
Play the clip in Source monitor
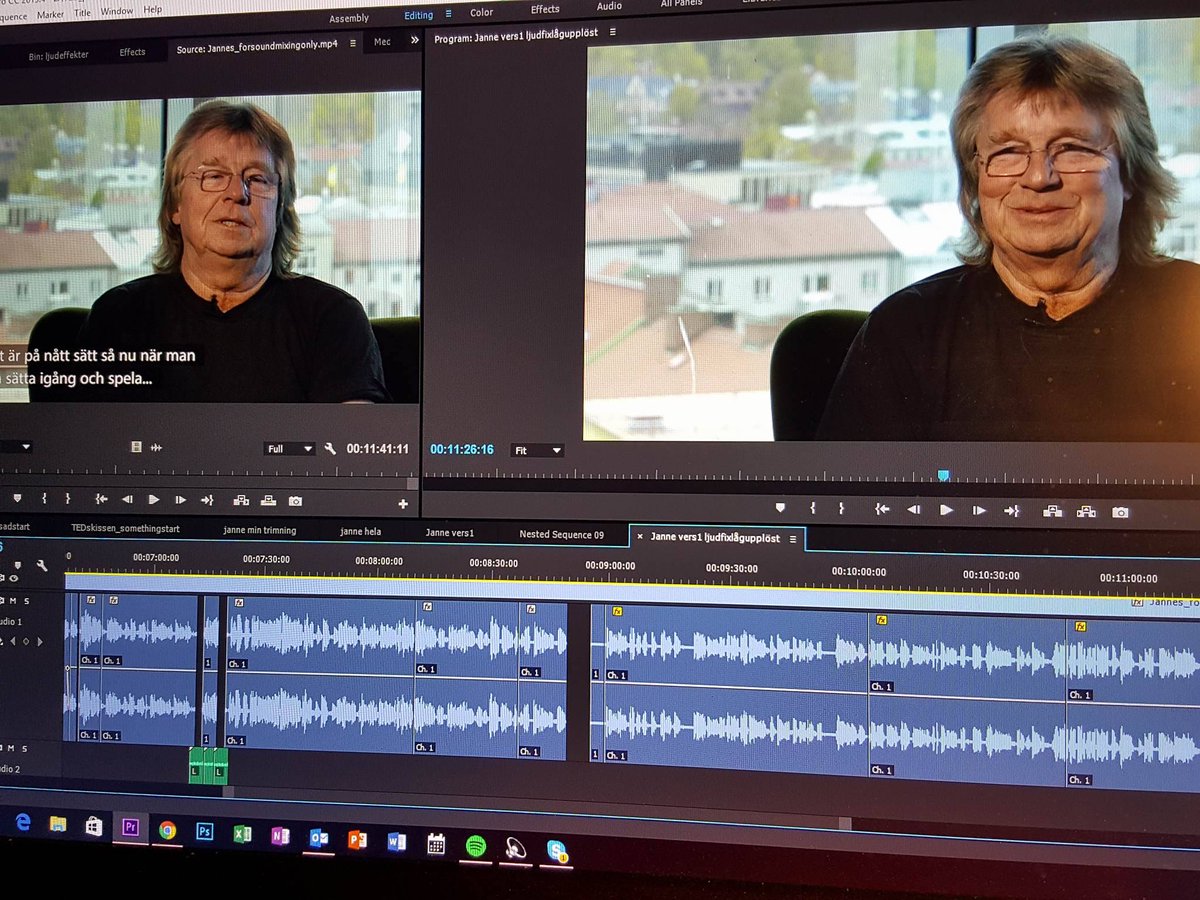[154, 499]
